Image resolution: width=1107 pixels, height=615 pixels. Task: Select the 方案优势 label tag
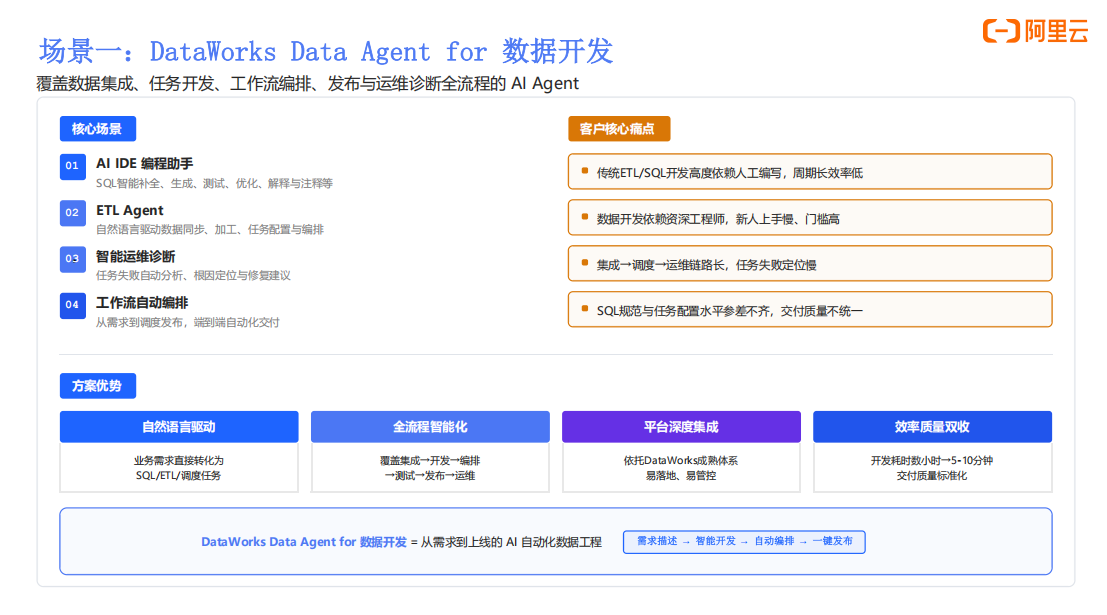pos(97,386)
